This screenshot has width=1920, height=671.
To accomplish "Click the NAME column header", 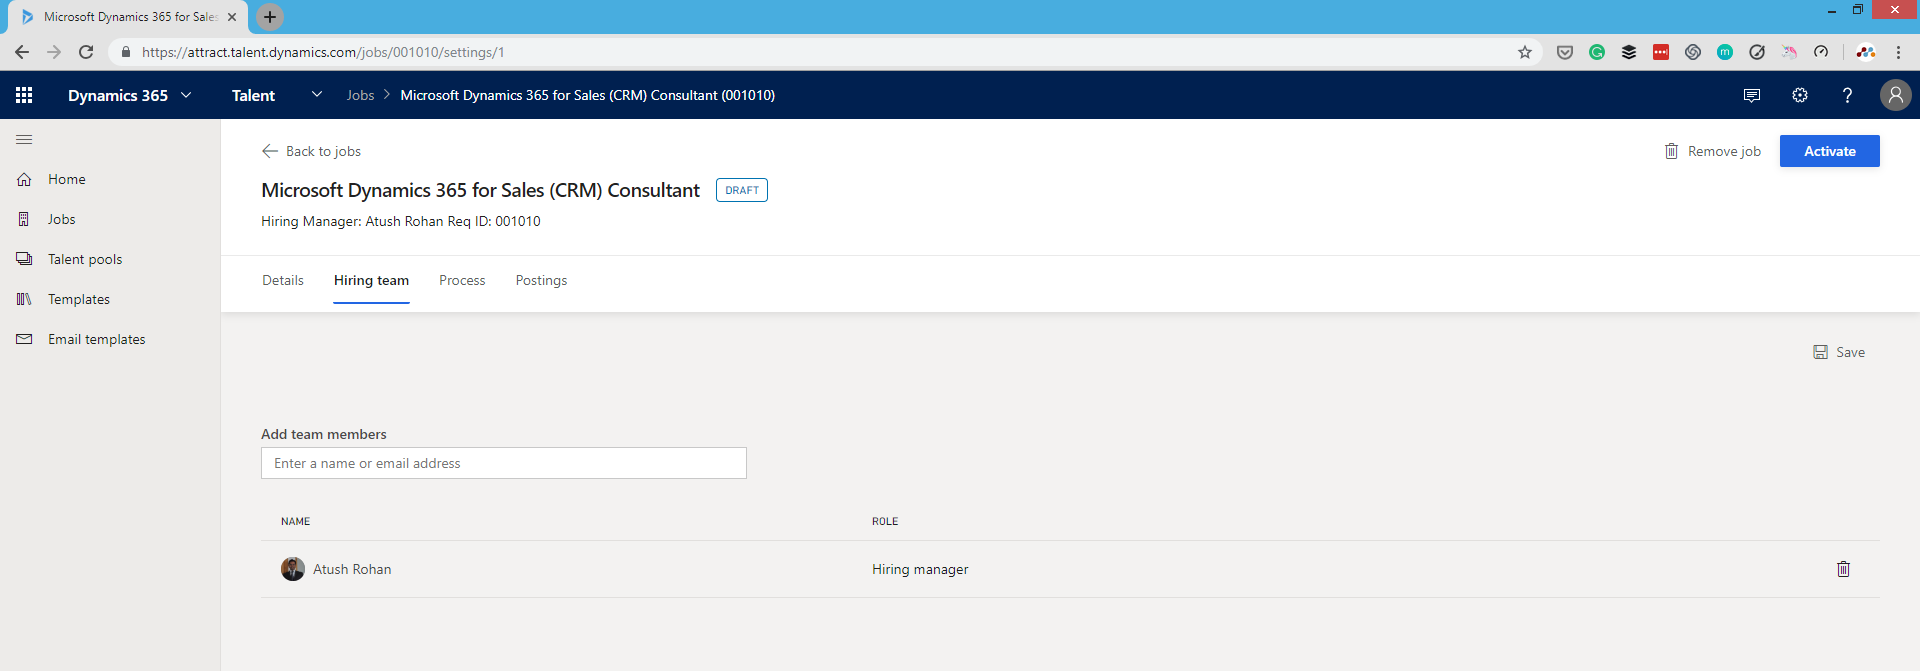I will click(295, 521).
